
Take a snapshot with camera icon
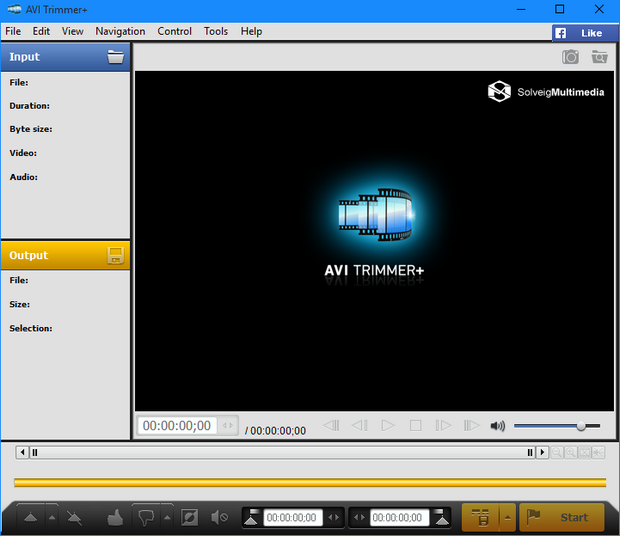(570, 57)
